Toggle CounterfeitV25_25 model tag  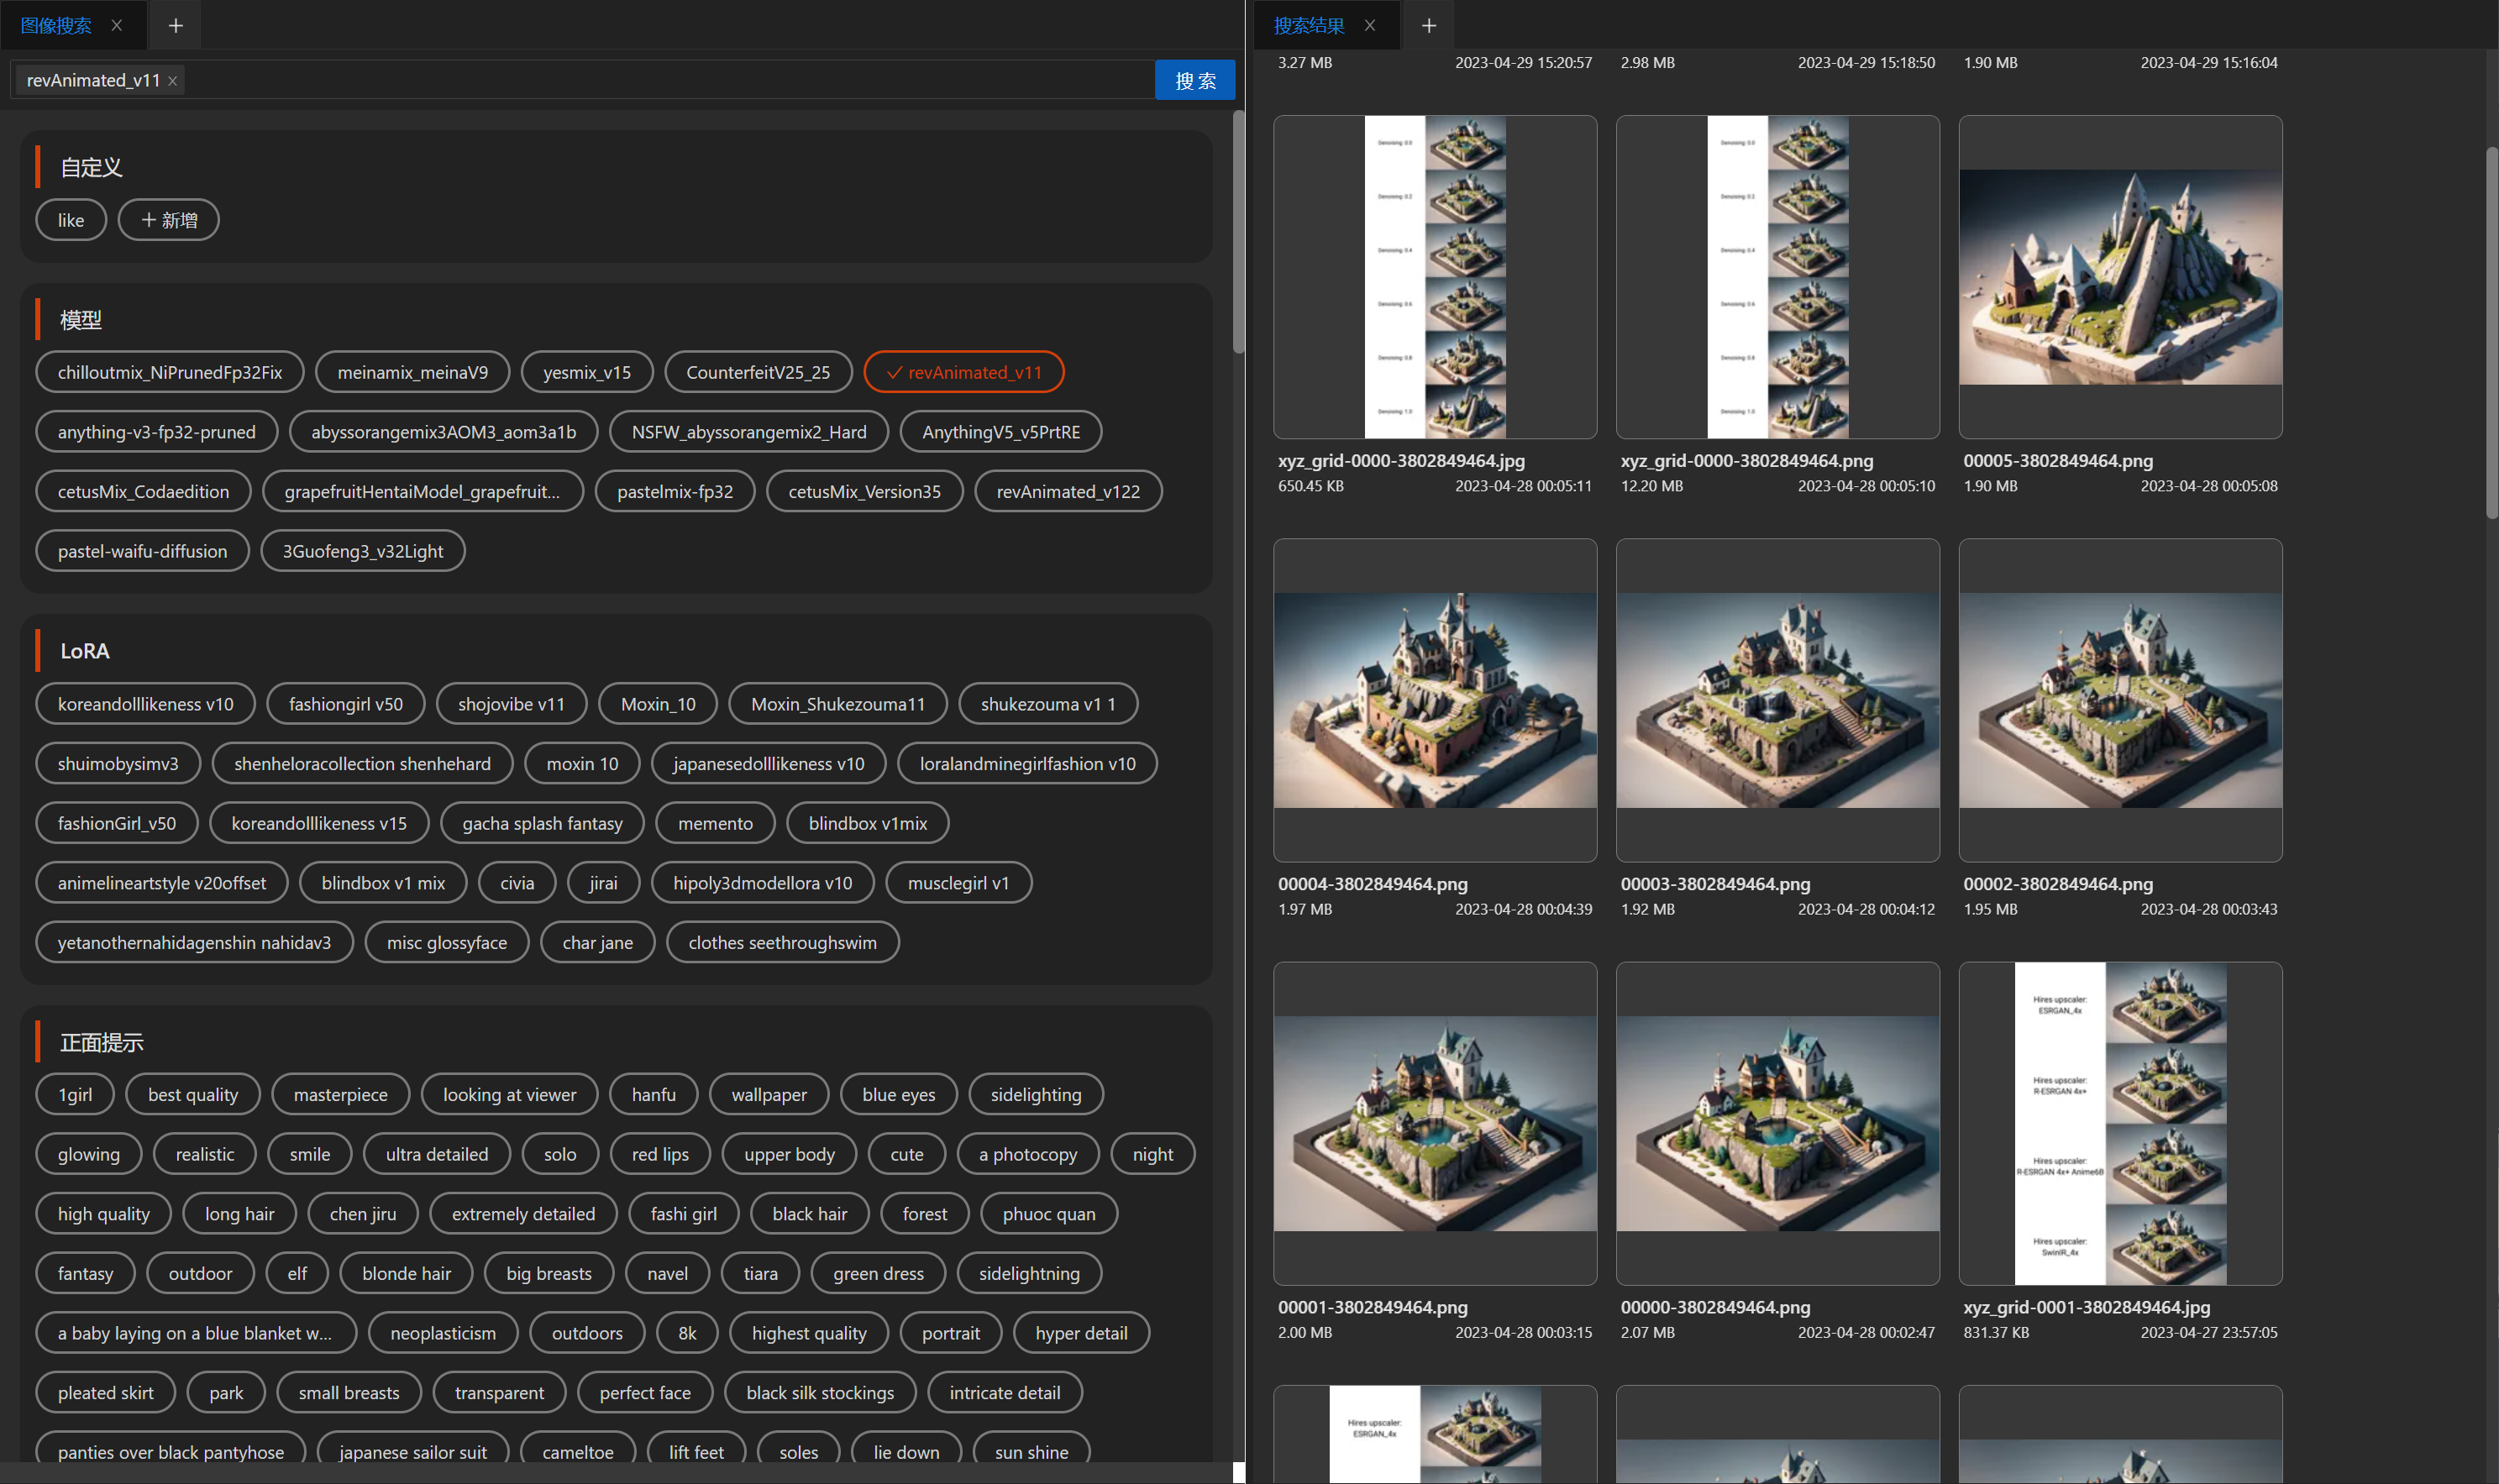coord(758,372)
